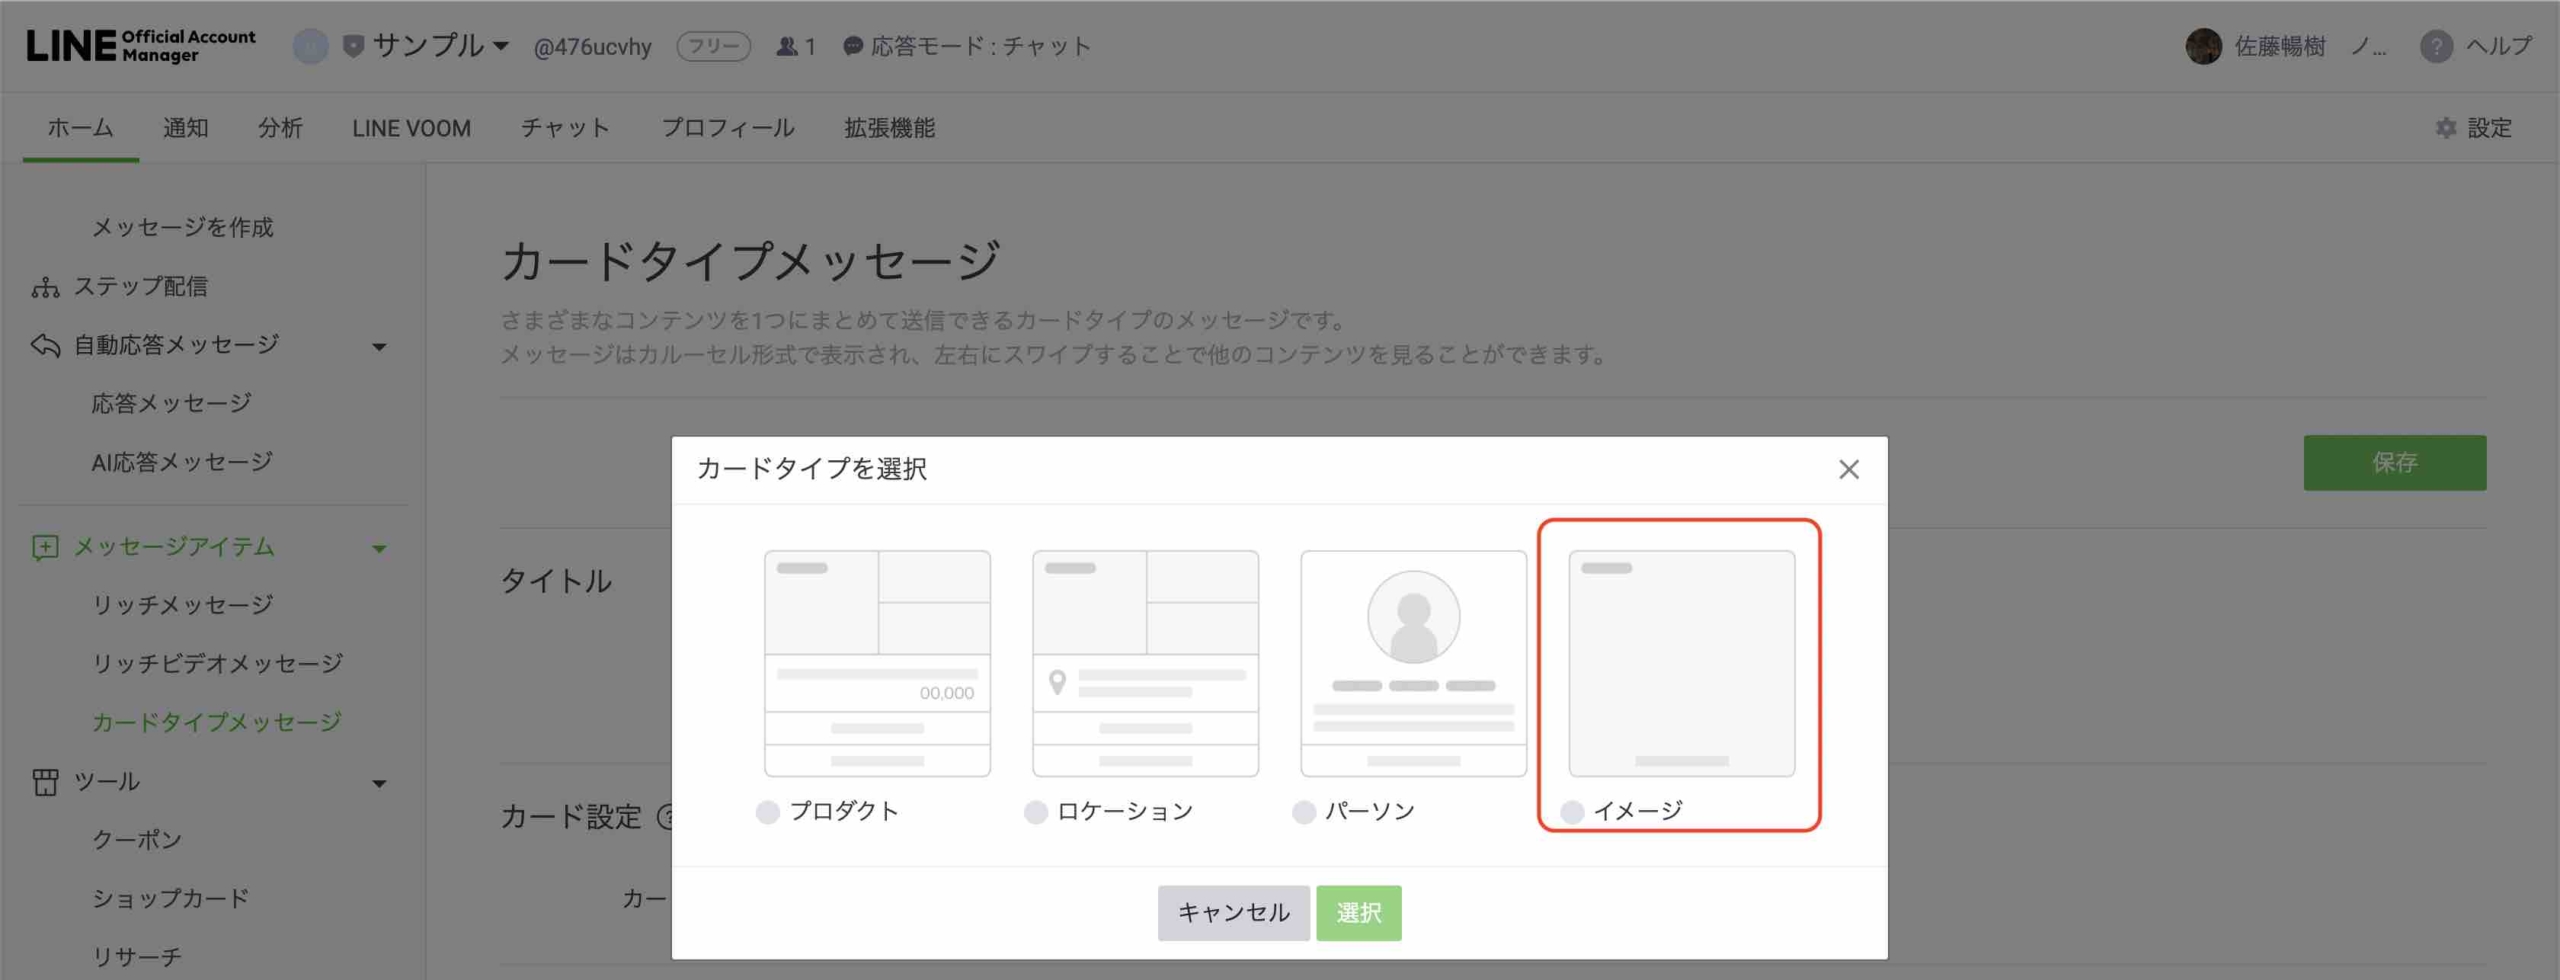
Task: Click the step delivery tree icon
Action: click(x=45, y=287)
